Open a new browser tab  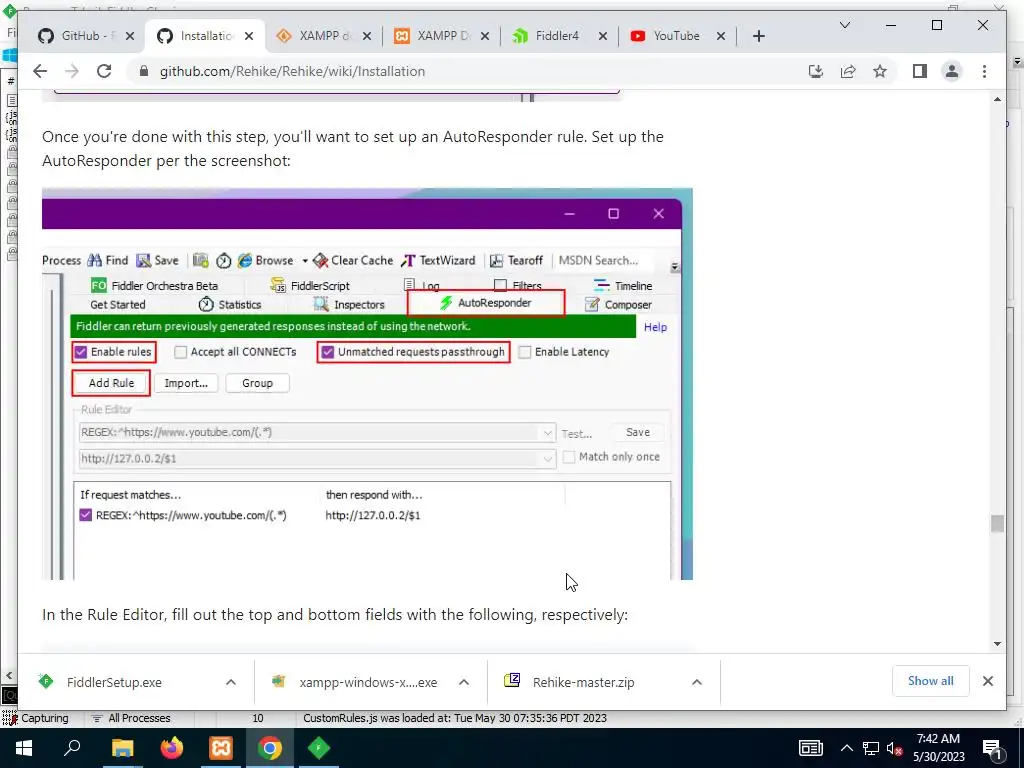(x=758, y=36)
